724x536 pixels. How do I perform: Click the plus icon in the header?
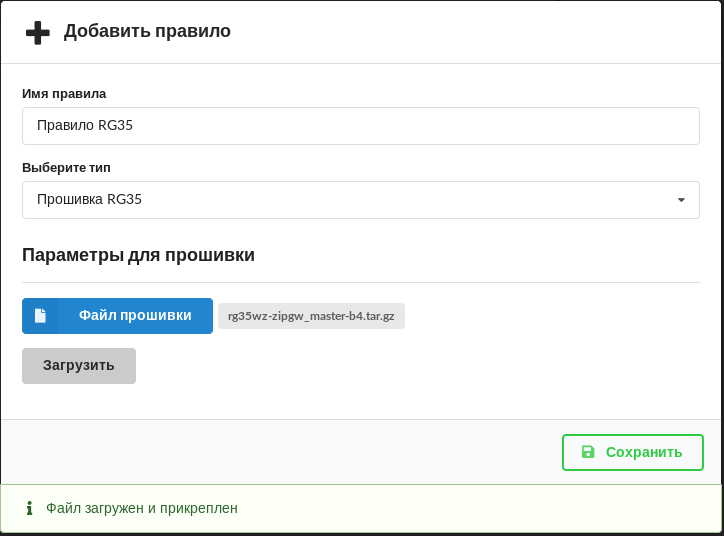click(38, 32)
